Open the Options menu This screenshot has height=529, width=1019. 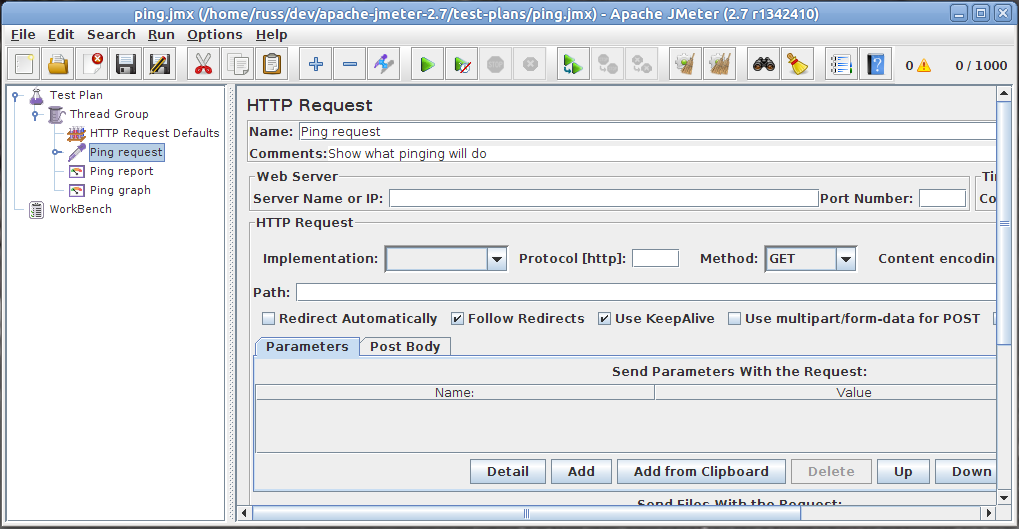[x=214, y=34]
